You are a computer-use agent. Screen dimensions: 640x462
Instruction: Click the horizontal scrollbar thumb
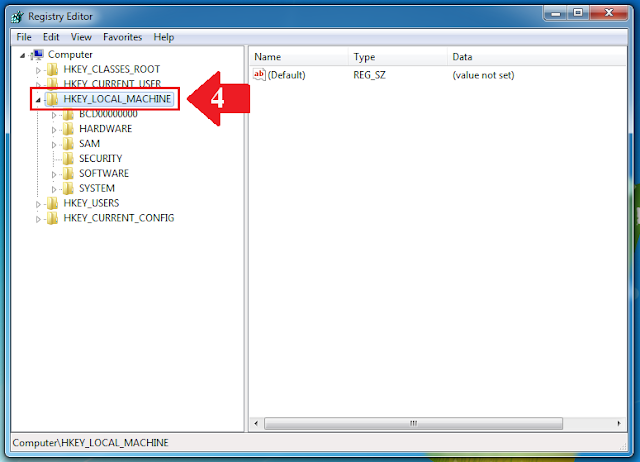click(x=413, y=423)
